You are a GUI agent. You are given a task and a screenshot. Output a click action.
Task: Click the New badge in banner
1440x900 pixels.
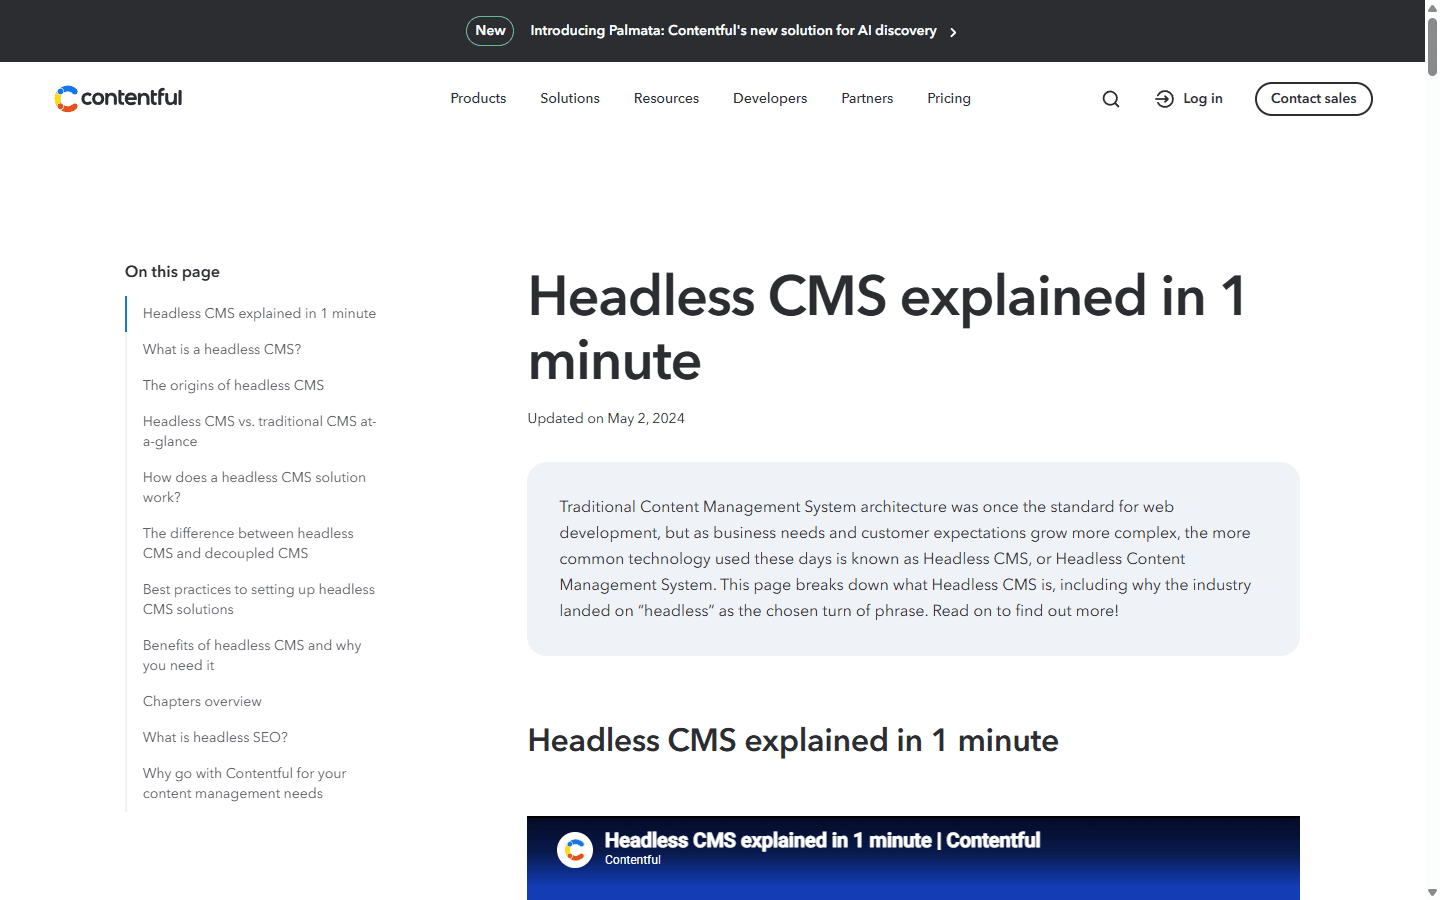tap(490, 31)
